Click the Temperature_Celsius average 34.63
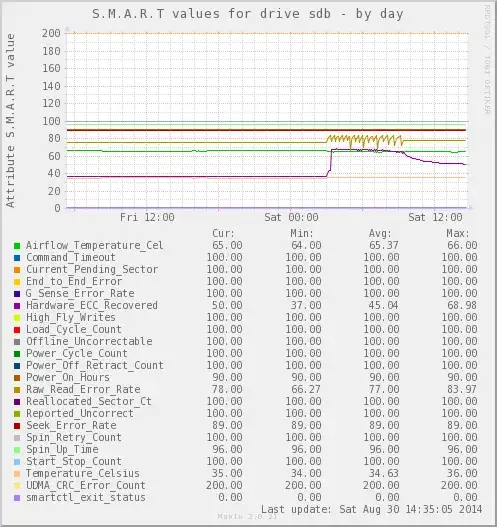The height and width of the screenshot is (527, 497). (384, 474)
